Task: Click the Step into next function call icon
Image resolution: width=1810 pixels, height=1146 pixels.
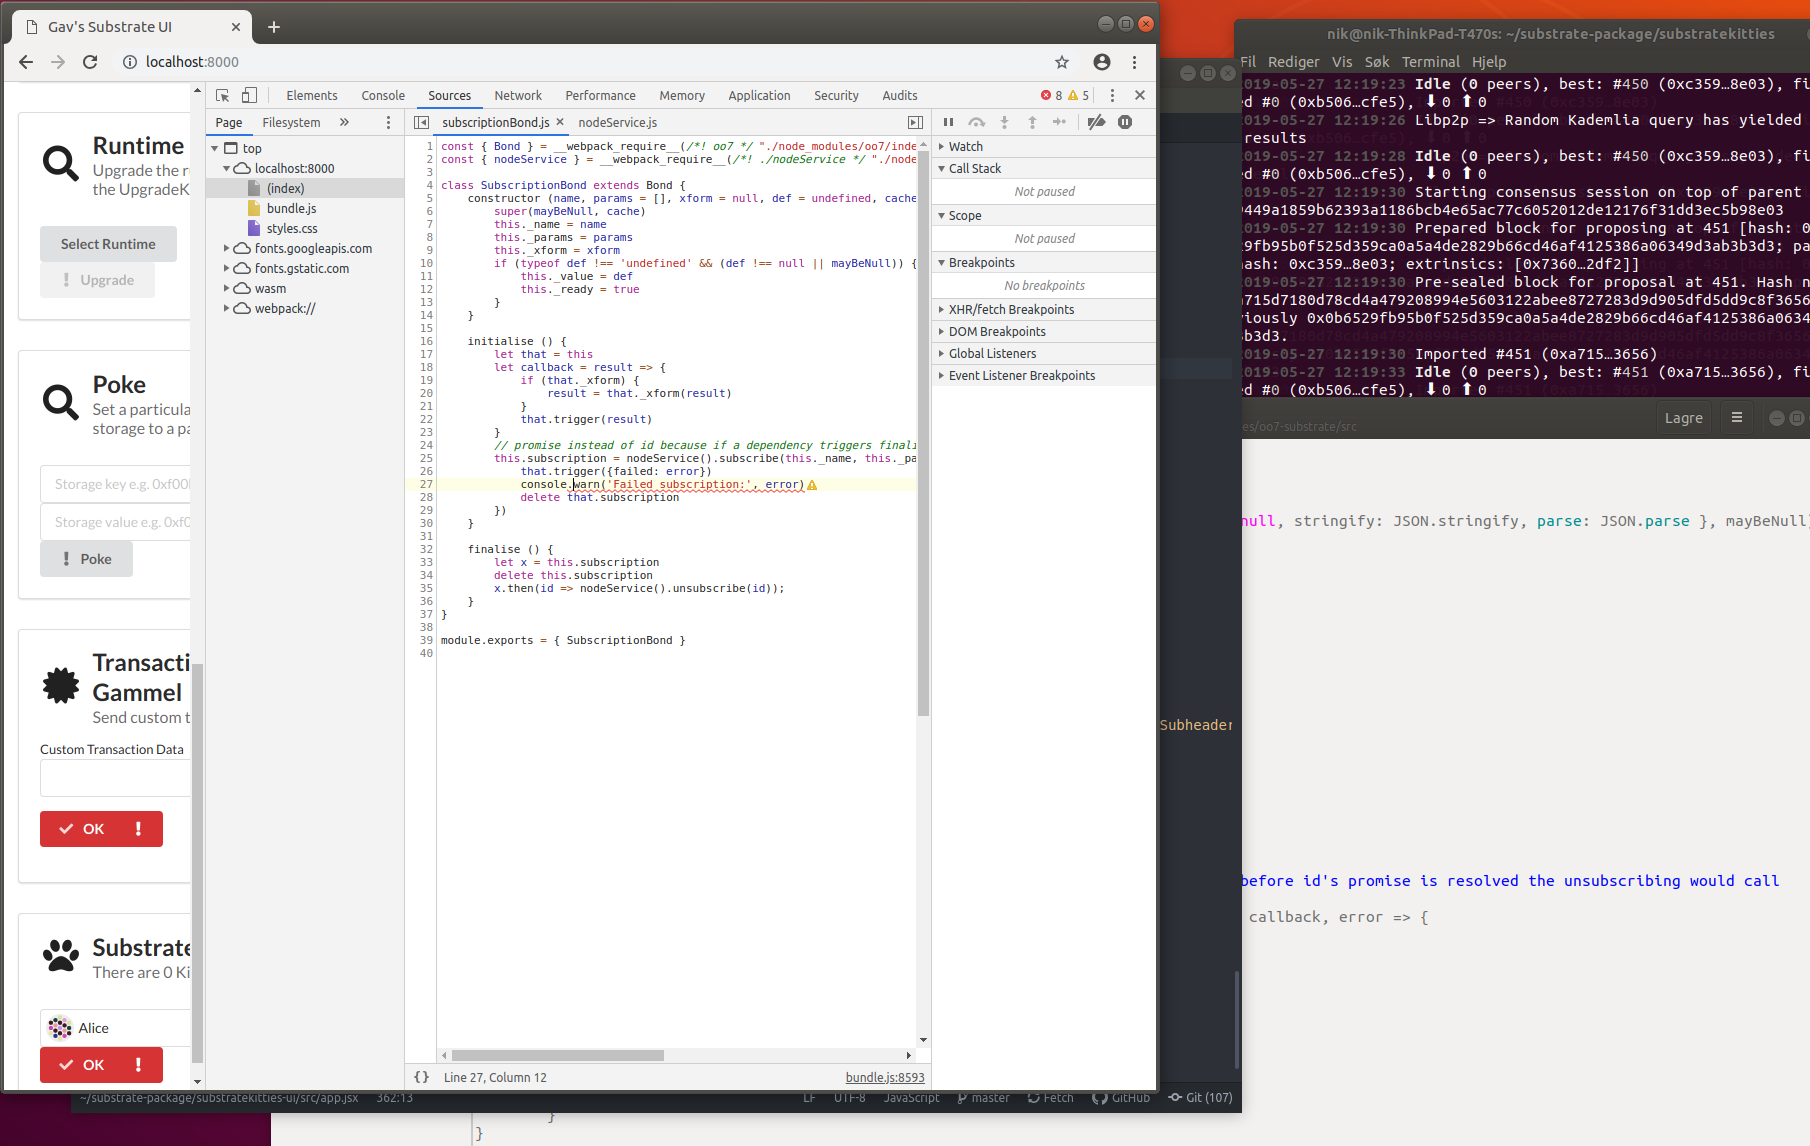Action: point(1004,122)
